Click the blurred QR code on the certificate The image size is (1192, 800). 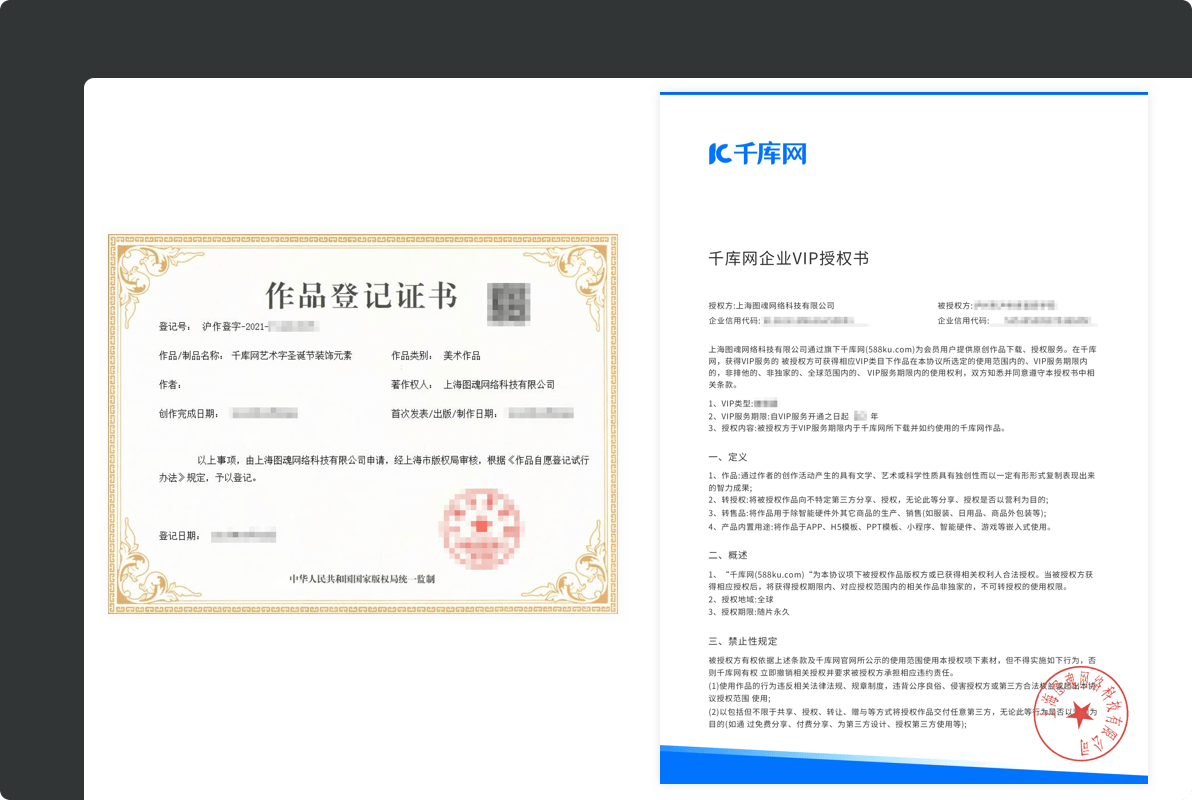click(x=509, y=303)
